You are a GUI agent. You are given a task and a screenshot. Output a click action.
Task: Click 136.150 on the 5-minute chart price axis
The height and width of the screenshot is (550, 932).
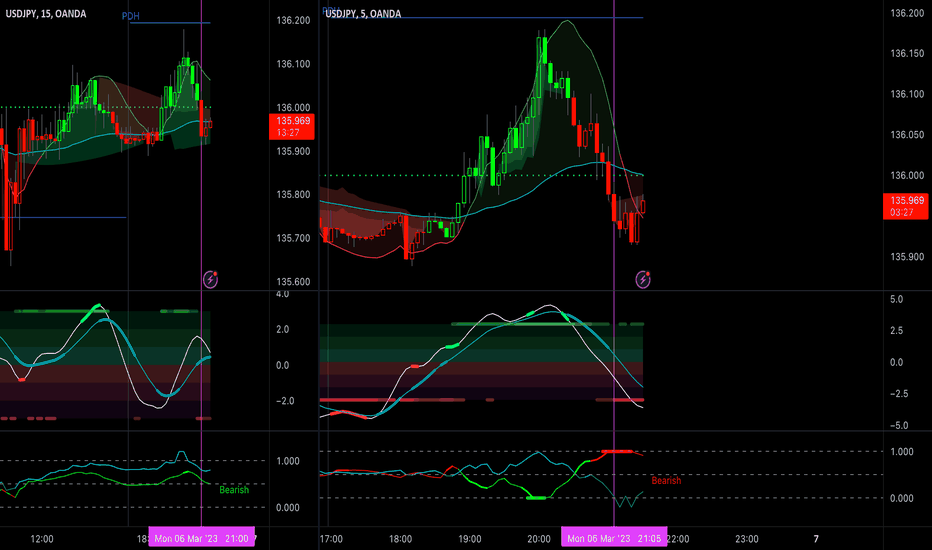pyautogui.click(x=907, y=54)
